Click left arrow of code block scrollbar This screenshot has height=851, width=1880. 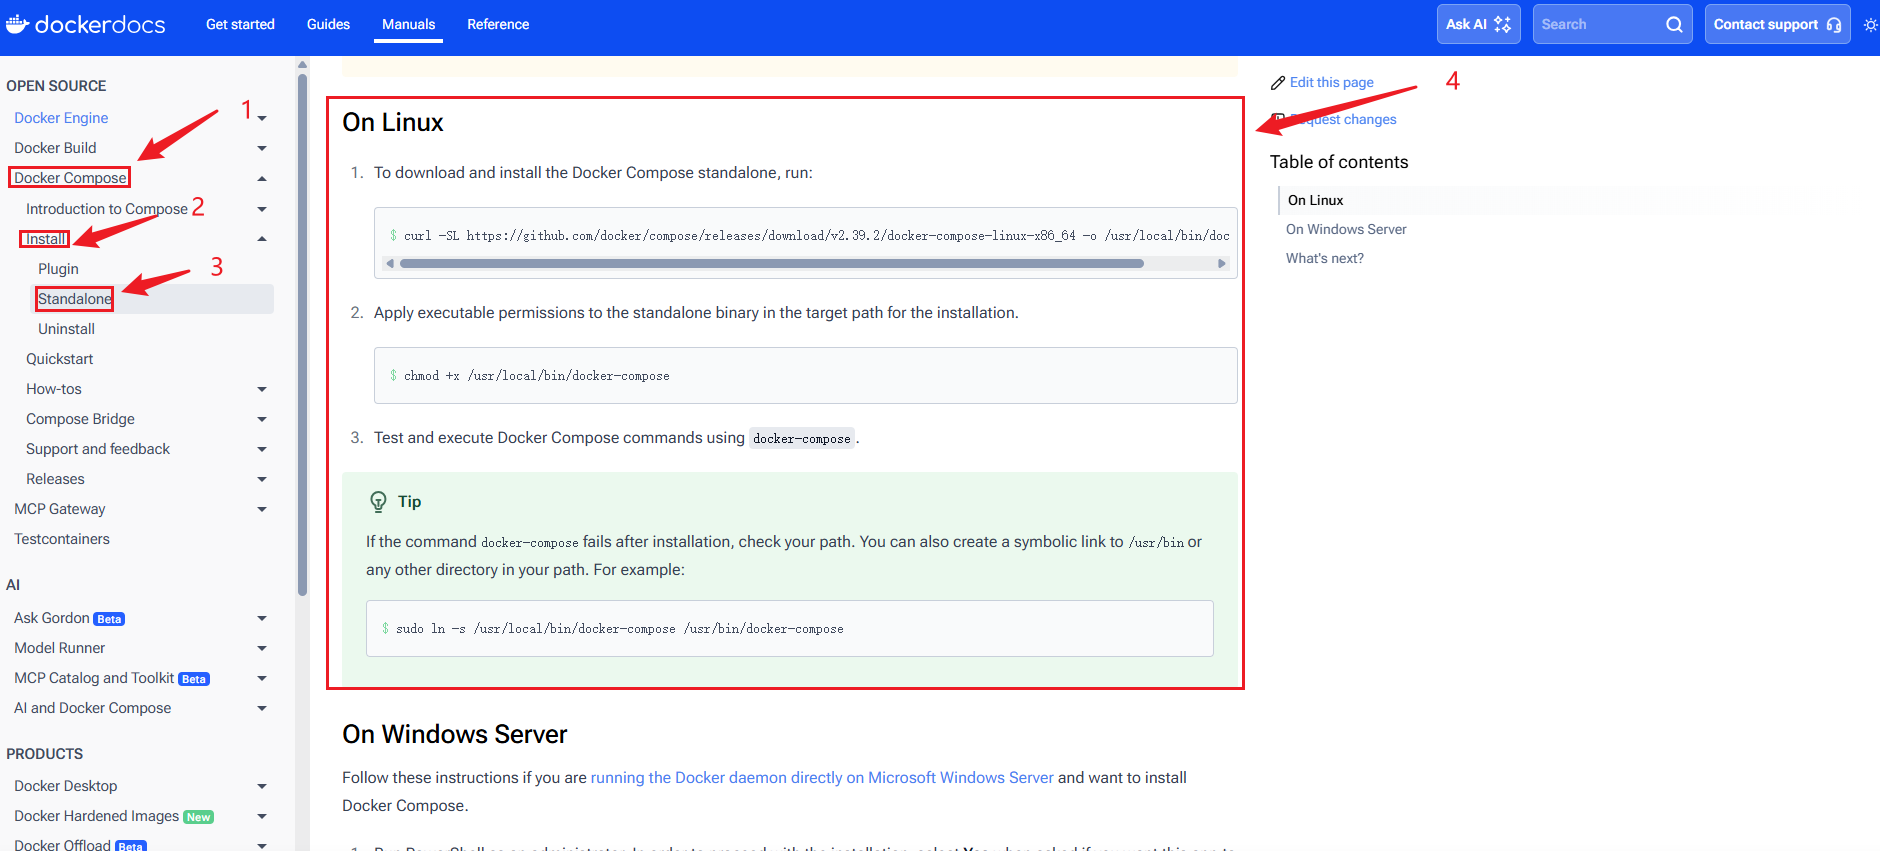[389, 264]
